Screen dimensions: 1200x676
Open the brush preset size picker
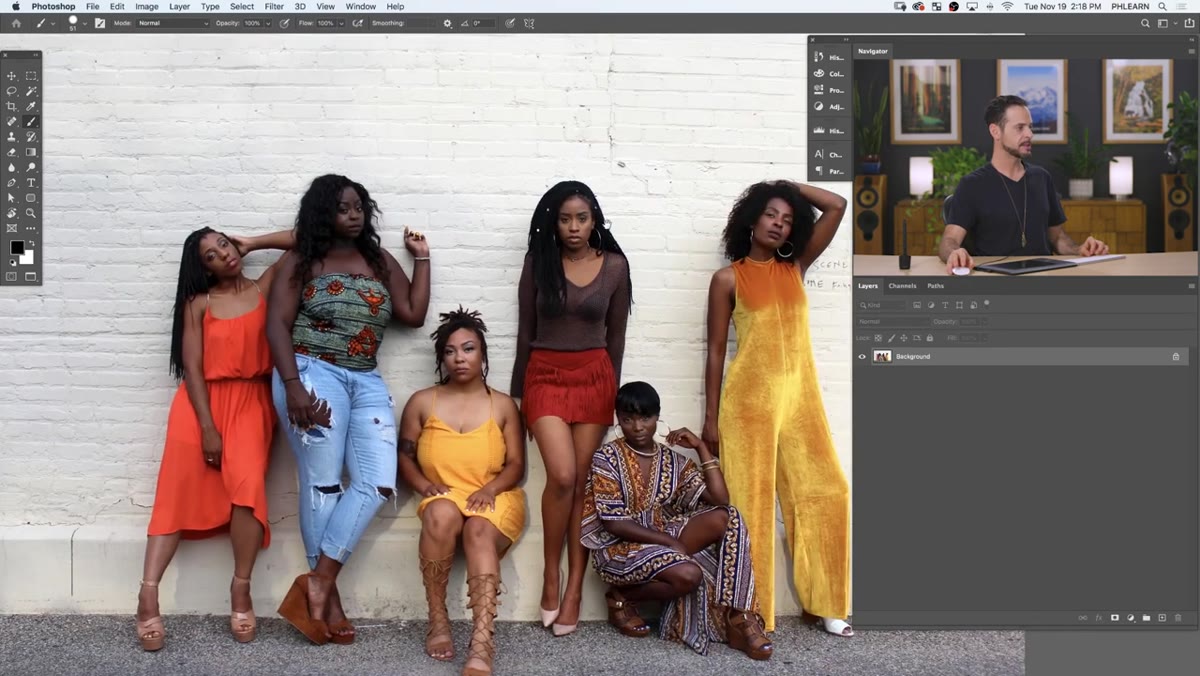[75, 23]
